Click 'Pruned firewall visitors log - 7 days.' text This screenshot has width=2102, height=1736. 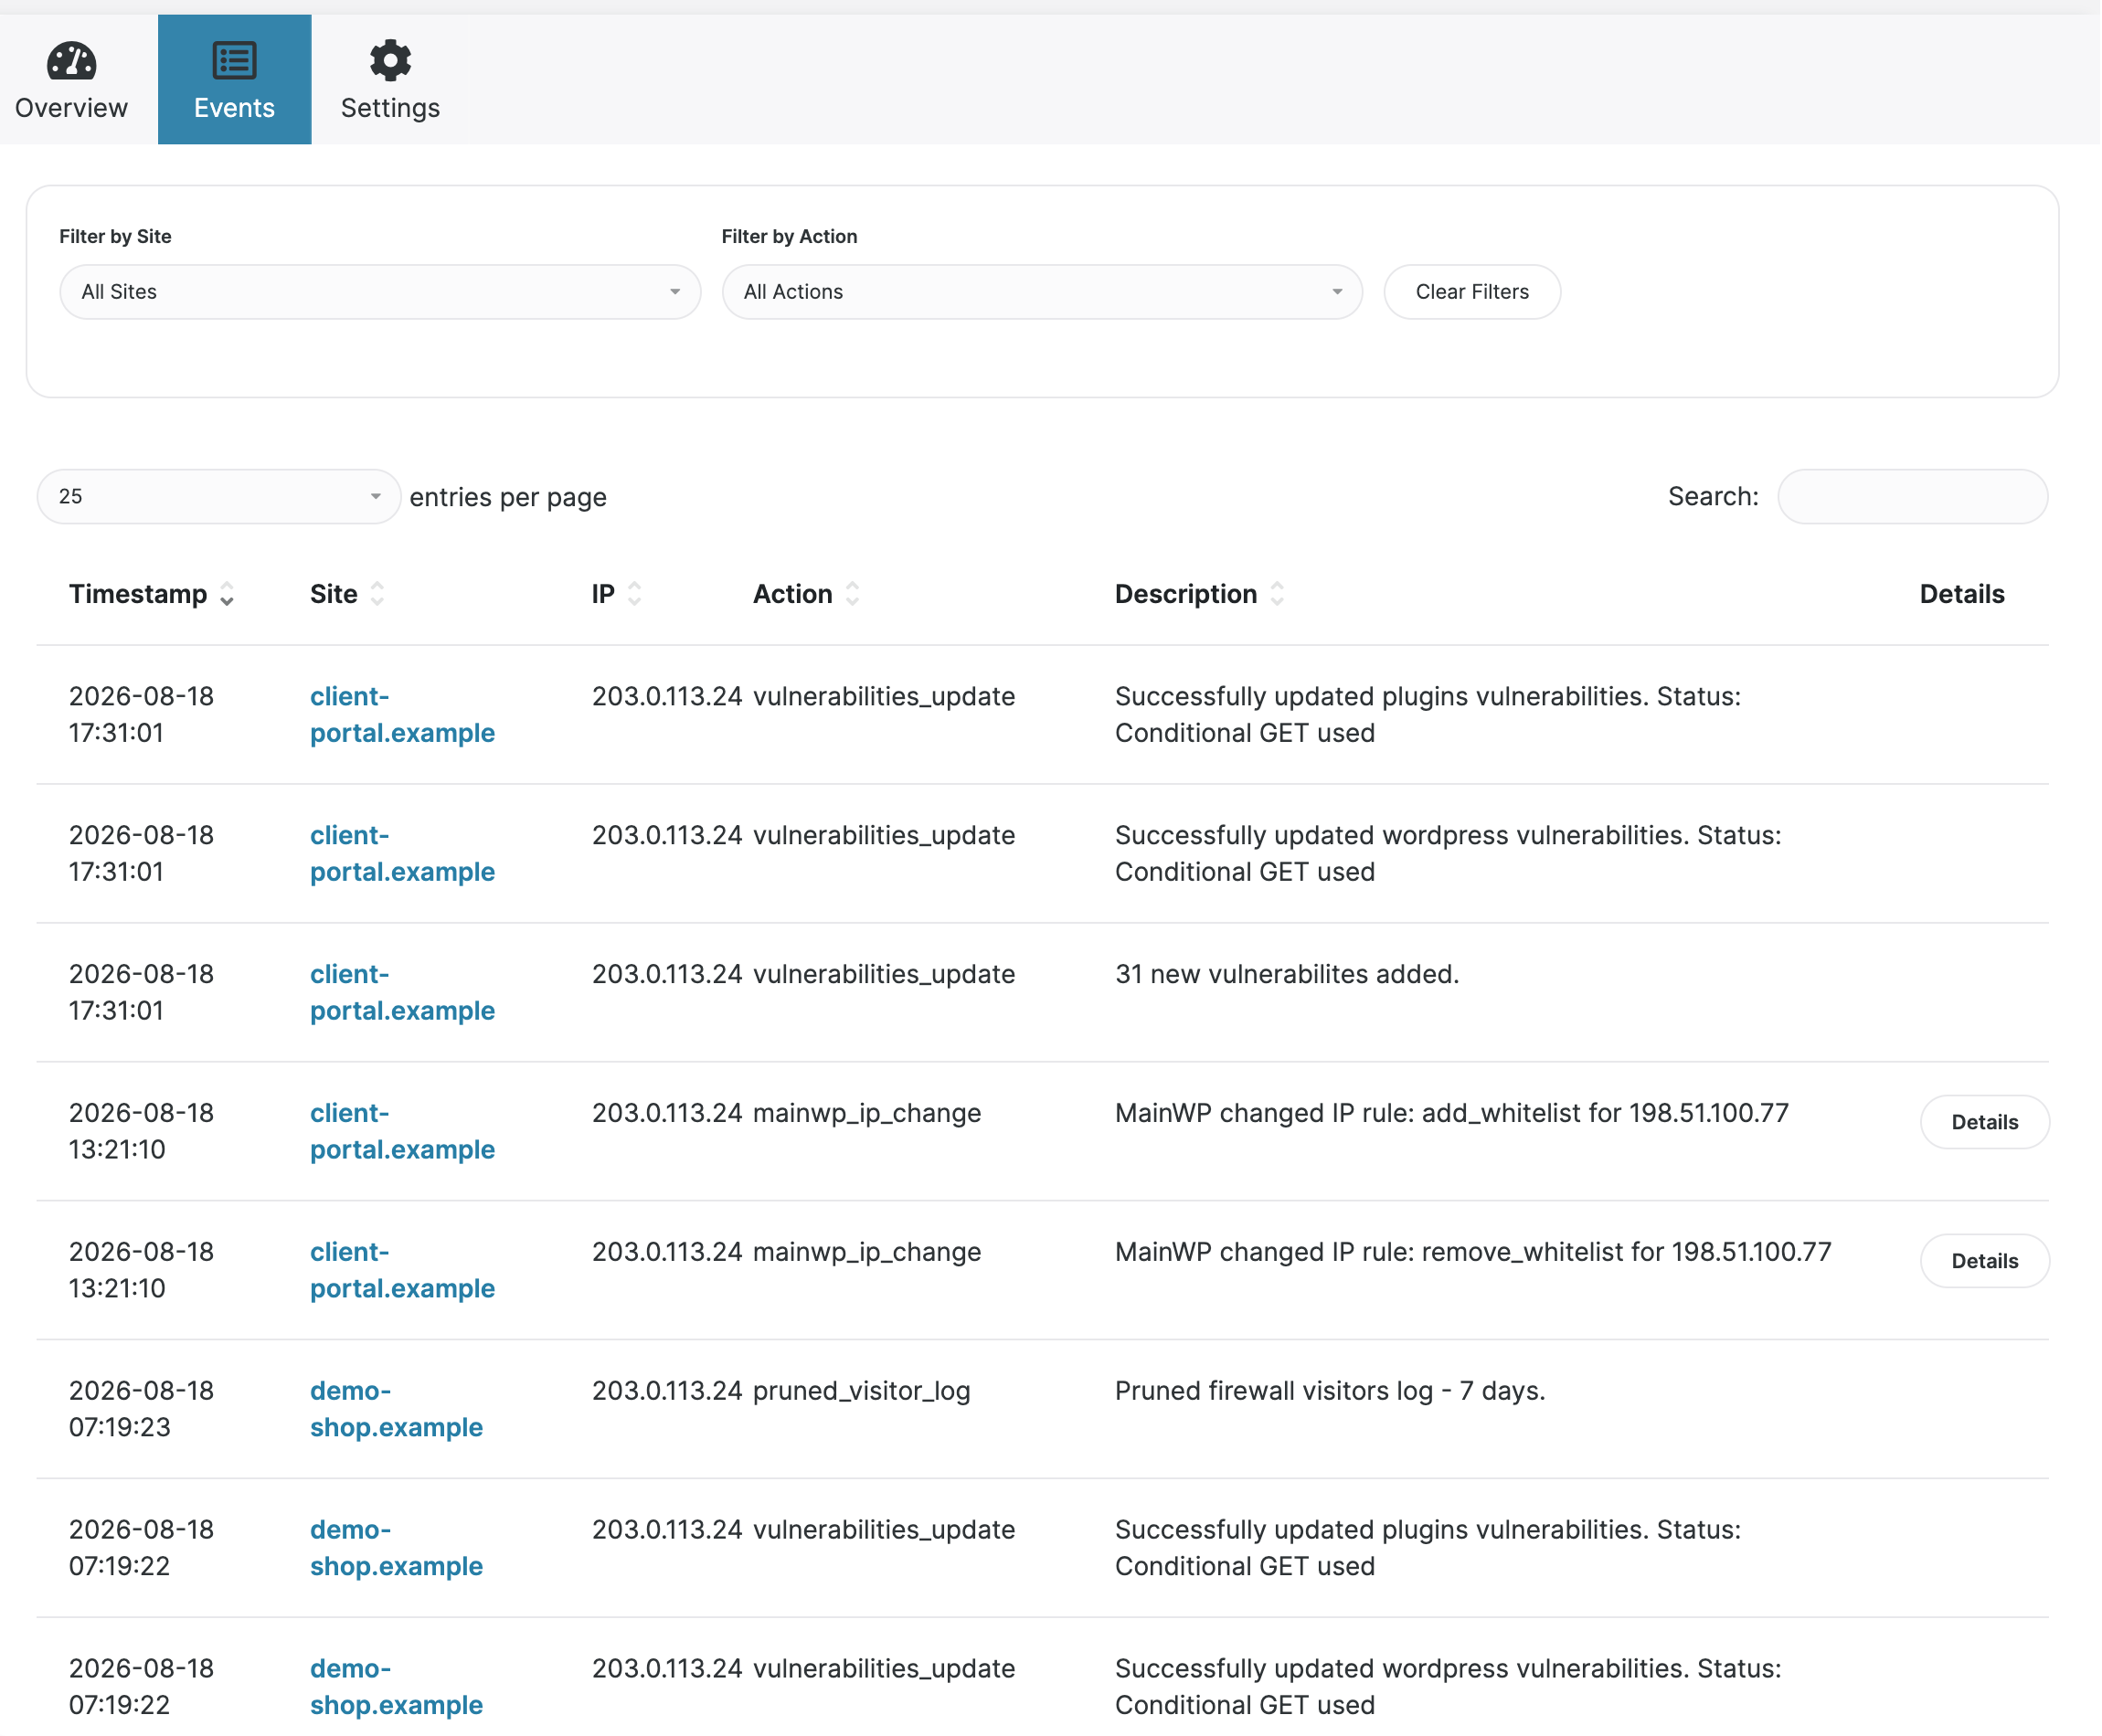coord(1330,1392)
